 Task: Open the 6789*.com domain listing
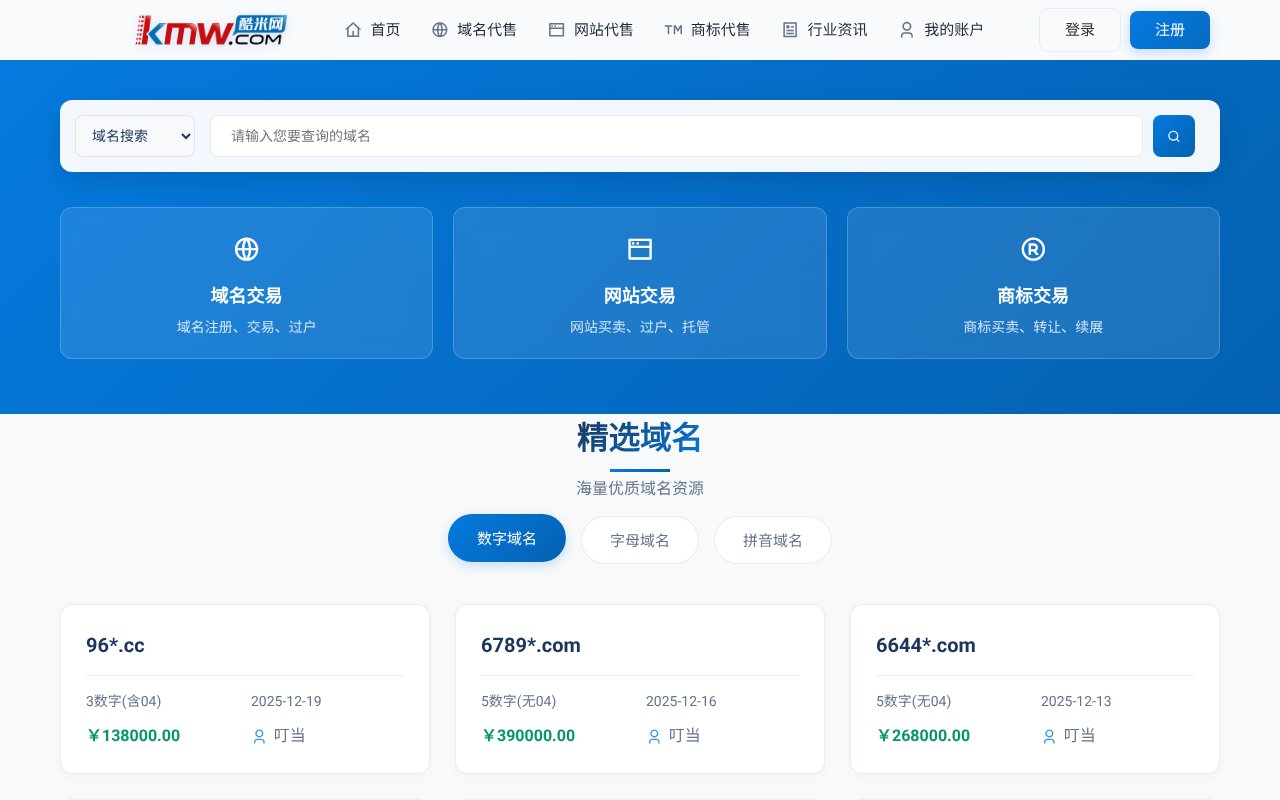[531, 645]
